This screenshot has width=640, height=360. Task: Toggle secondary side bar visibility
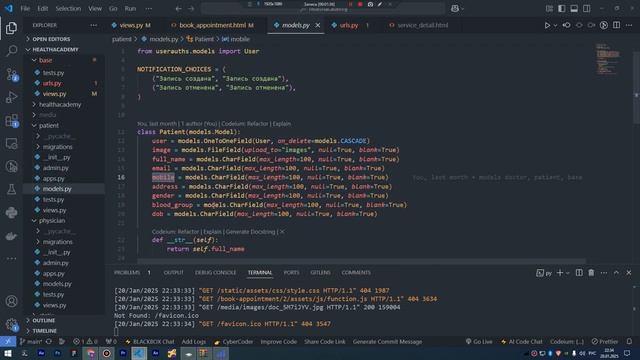click(587, 9)
